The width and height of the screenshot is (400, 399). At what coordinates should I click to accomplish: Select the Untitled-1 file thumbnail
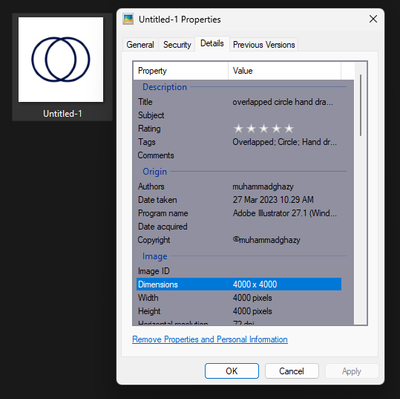(x=61, y=60)
